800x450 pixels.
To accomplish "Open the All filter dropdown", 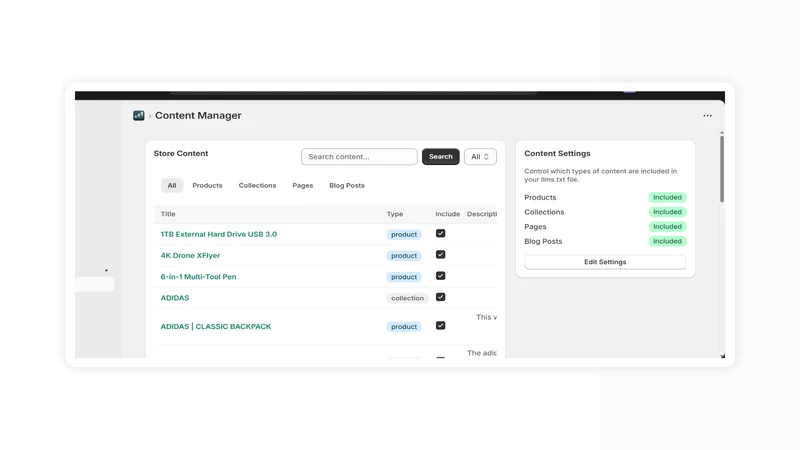I will pos(480,157).
